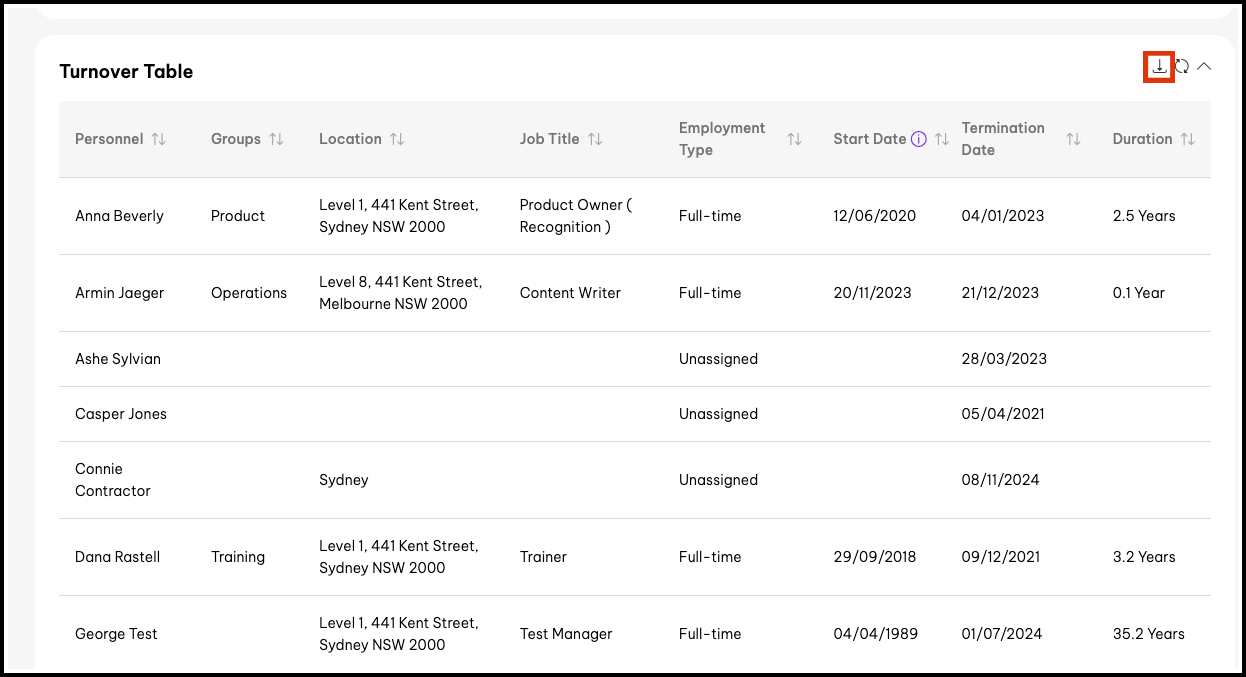Image resolution: width=1246 pixels, height=677 pixels.
Task: Sort table by Job Title column
Action: pyautogui.click(x=595, y=140)
